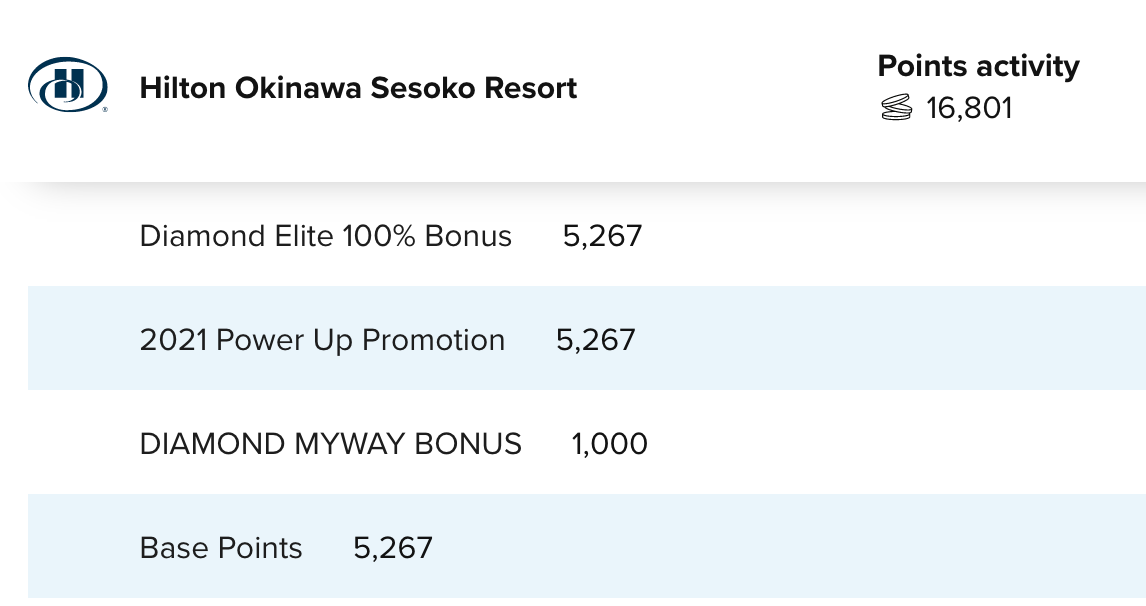Image resolution: width=1146 pixels, height=606 pixels.
Task: Click the word "Resort" in the hotel name
Action: (x=530, y=88)
